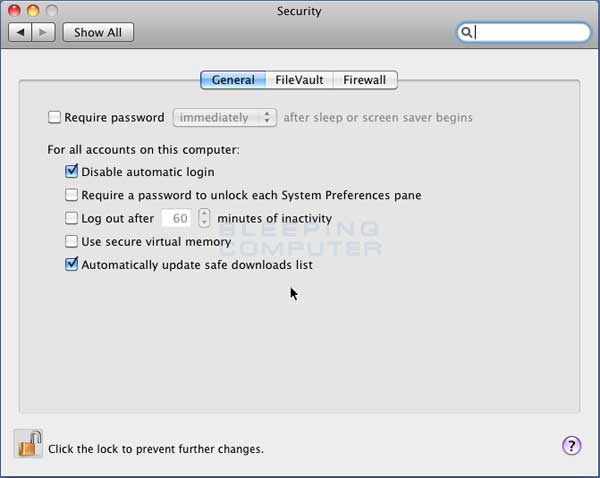The image size is (600, 478).
Task: Click the minutes stepper down arrow
Action: pos(204,223)
